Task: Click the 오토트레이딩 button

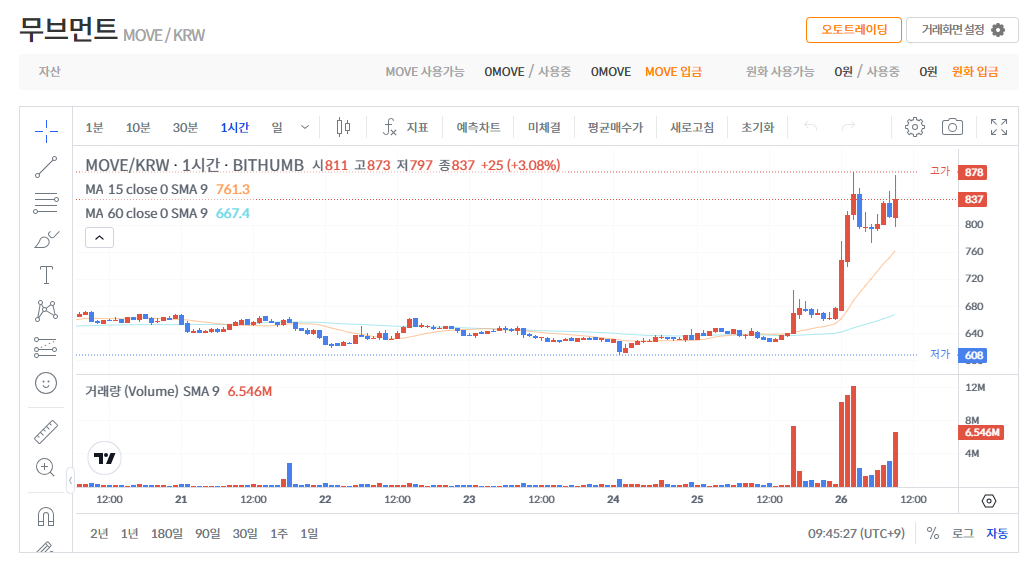Action: pos(853,30)
